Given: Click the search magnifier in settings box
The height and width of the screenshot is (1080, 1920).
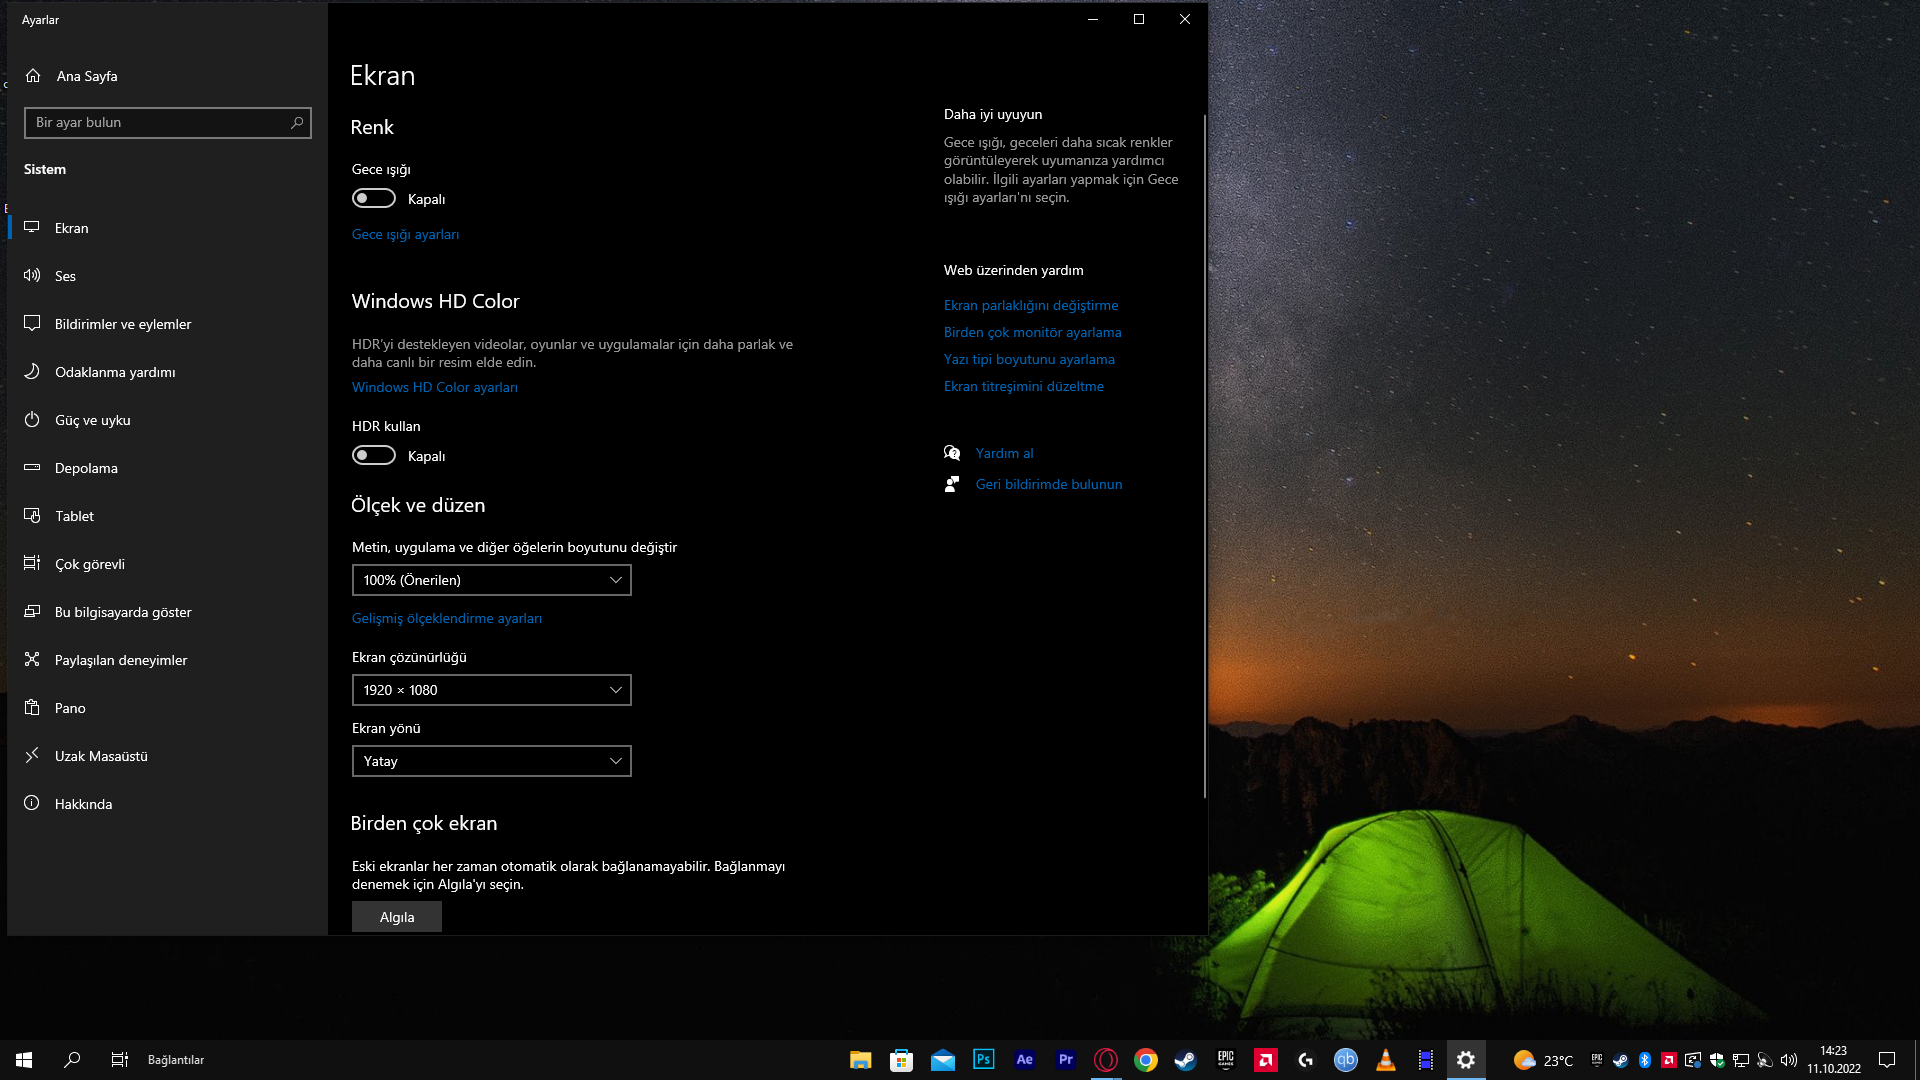Looking at the screenshot, I should coord(297,123).
